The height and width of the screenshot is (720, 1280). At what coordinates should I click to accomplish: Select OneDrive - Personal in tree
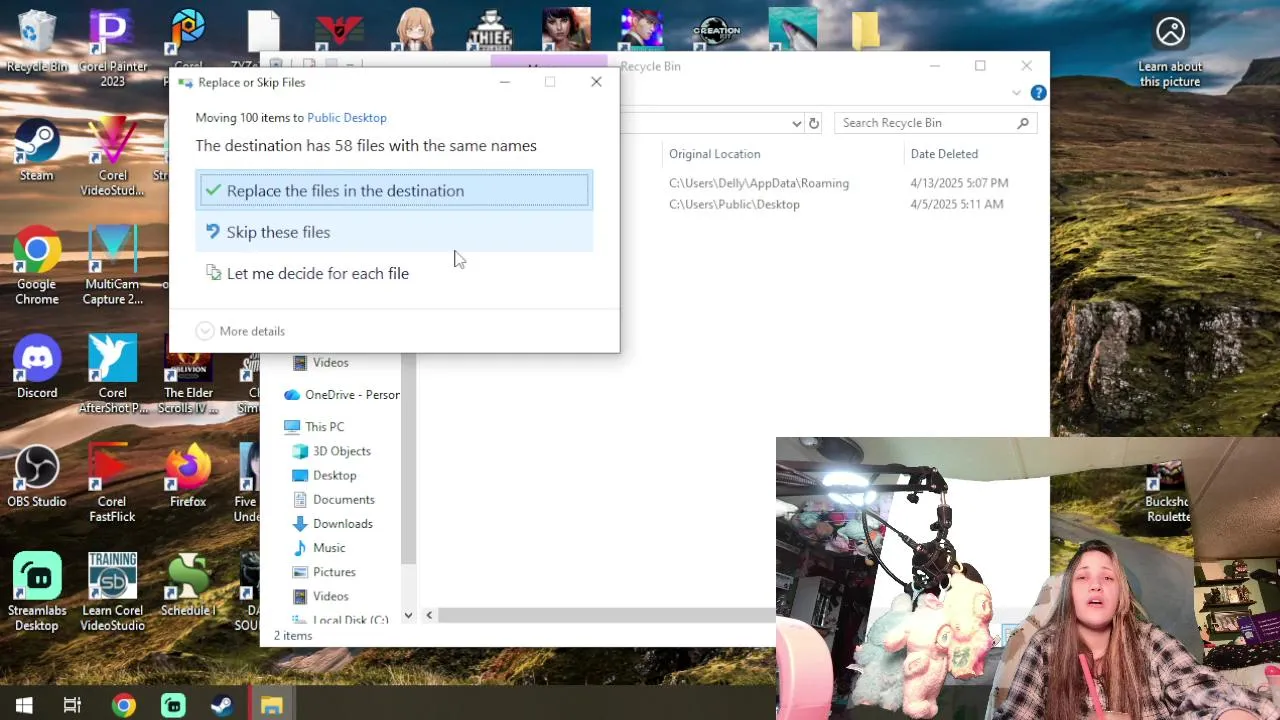341,395
